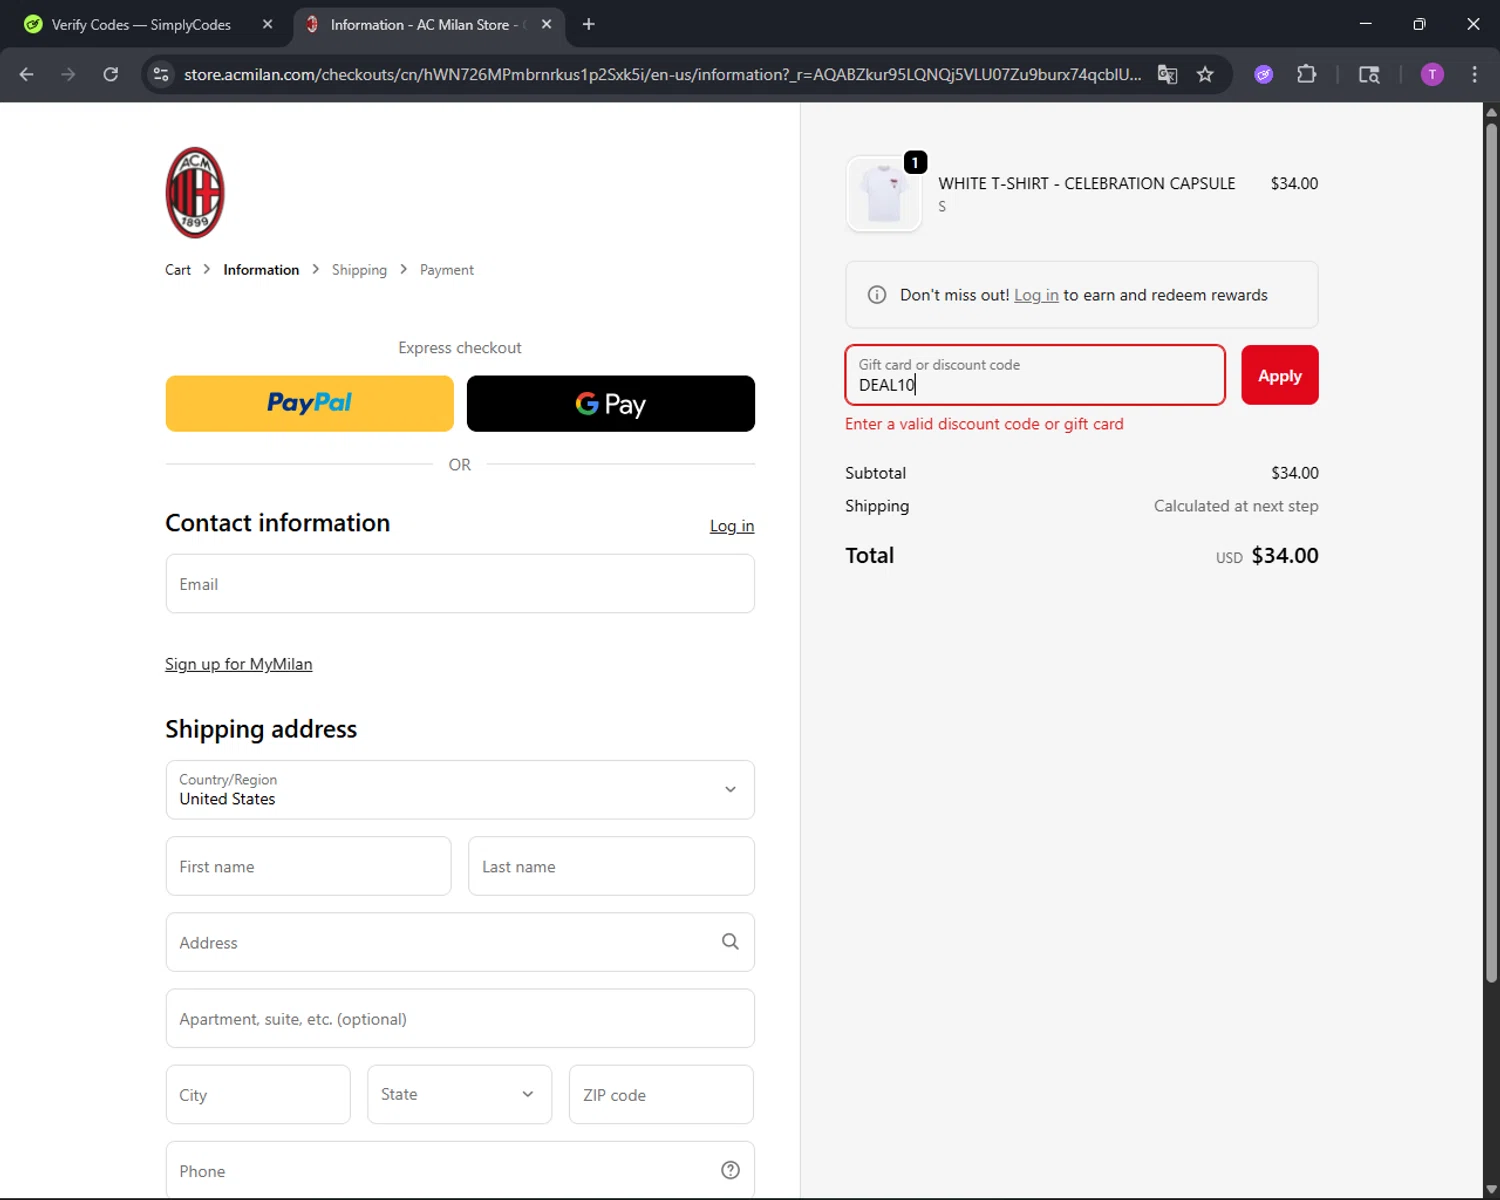Viewport: 1500px width, 1200px height.
Task: Reload the page with the refresh icon
Action: pos(111,74)
